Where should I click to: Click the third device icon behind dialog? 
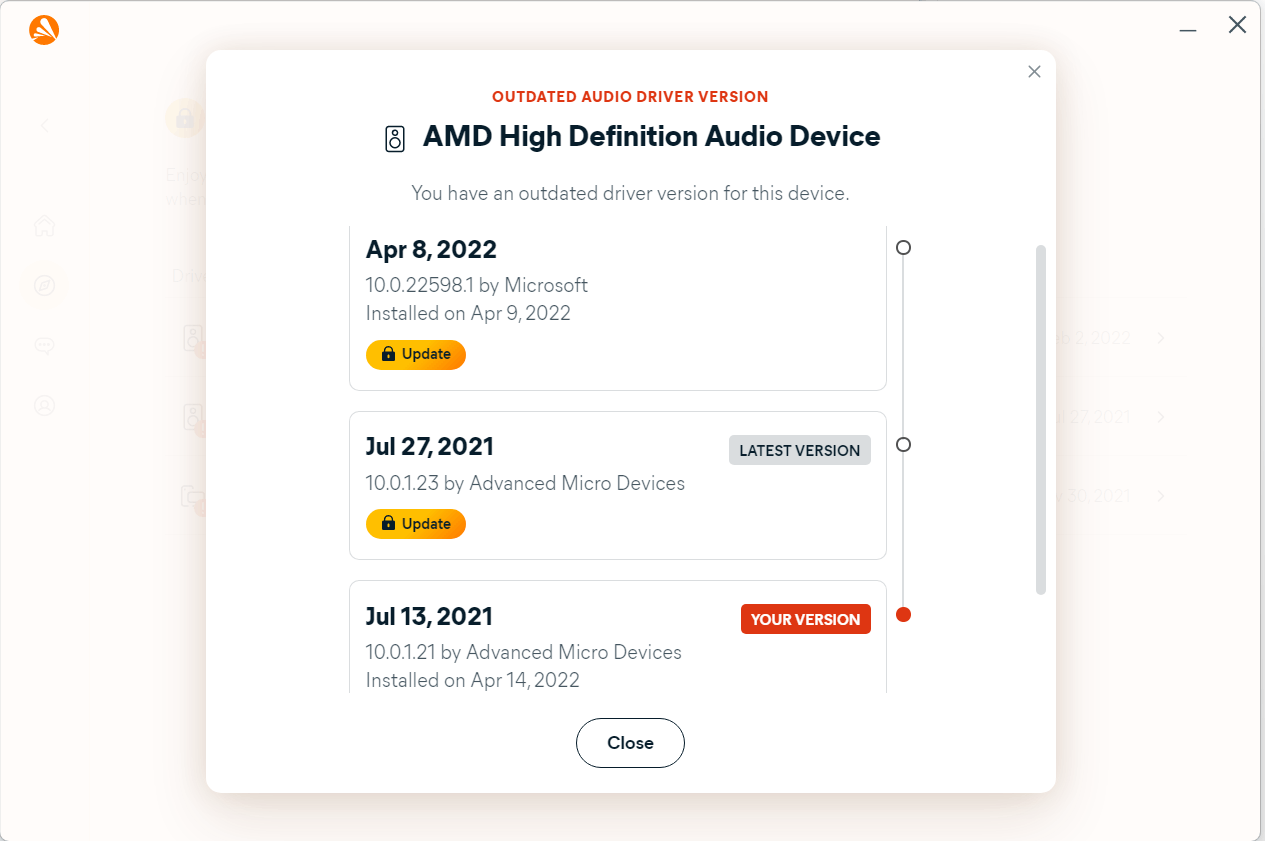tap(193, 497)
